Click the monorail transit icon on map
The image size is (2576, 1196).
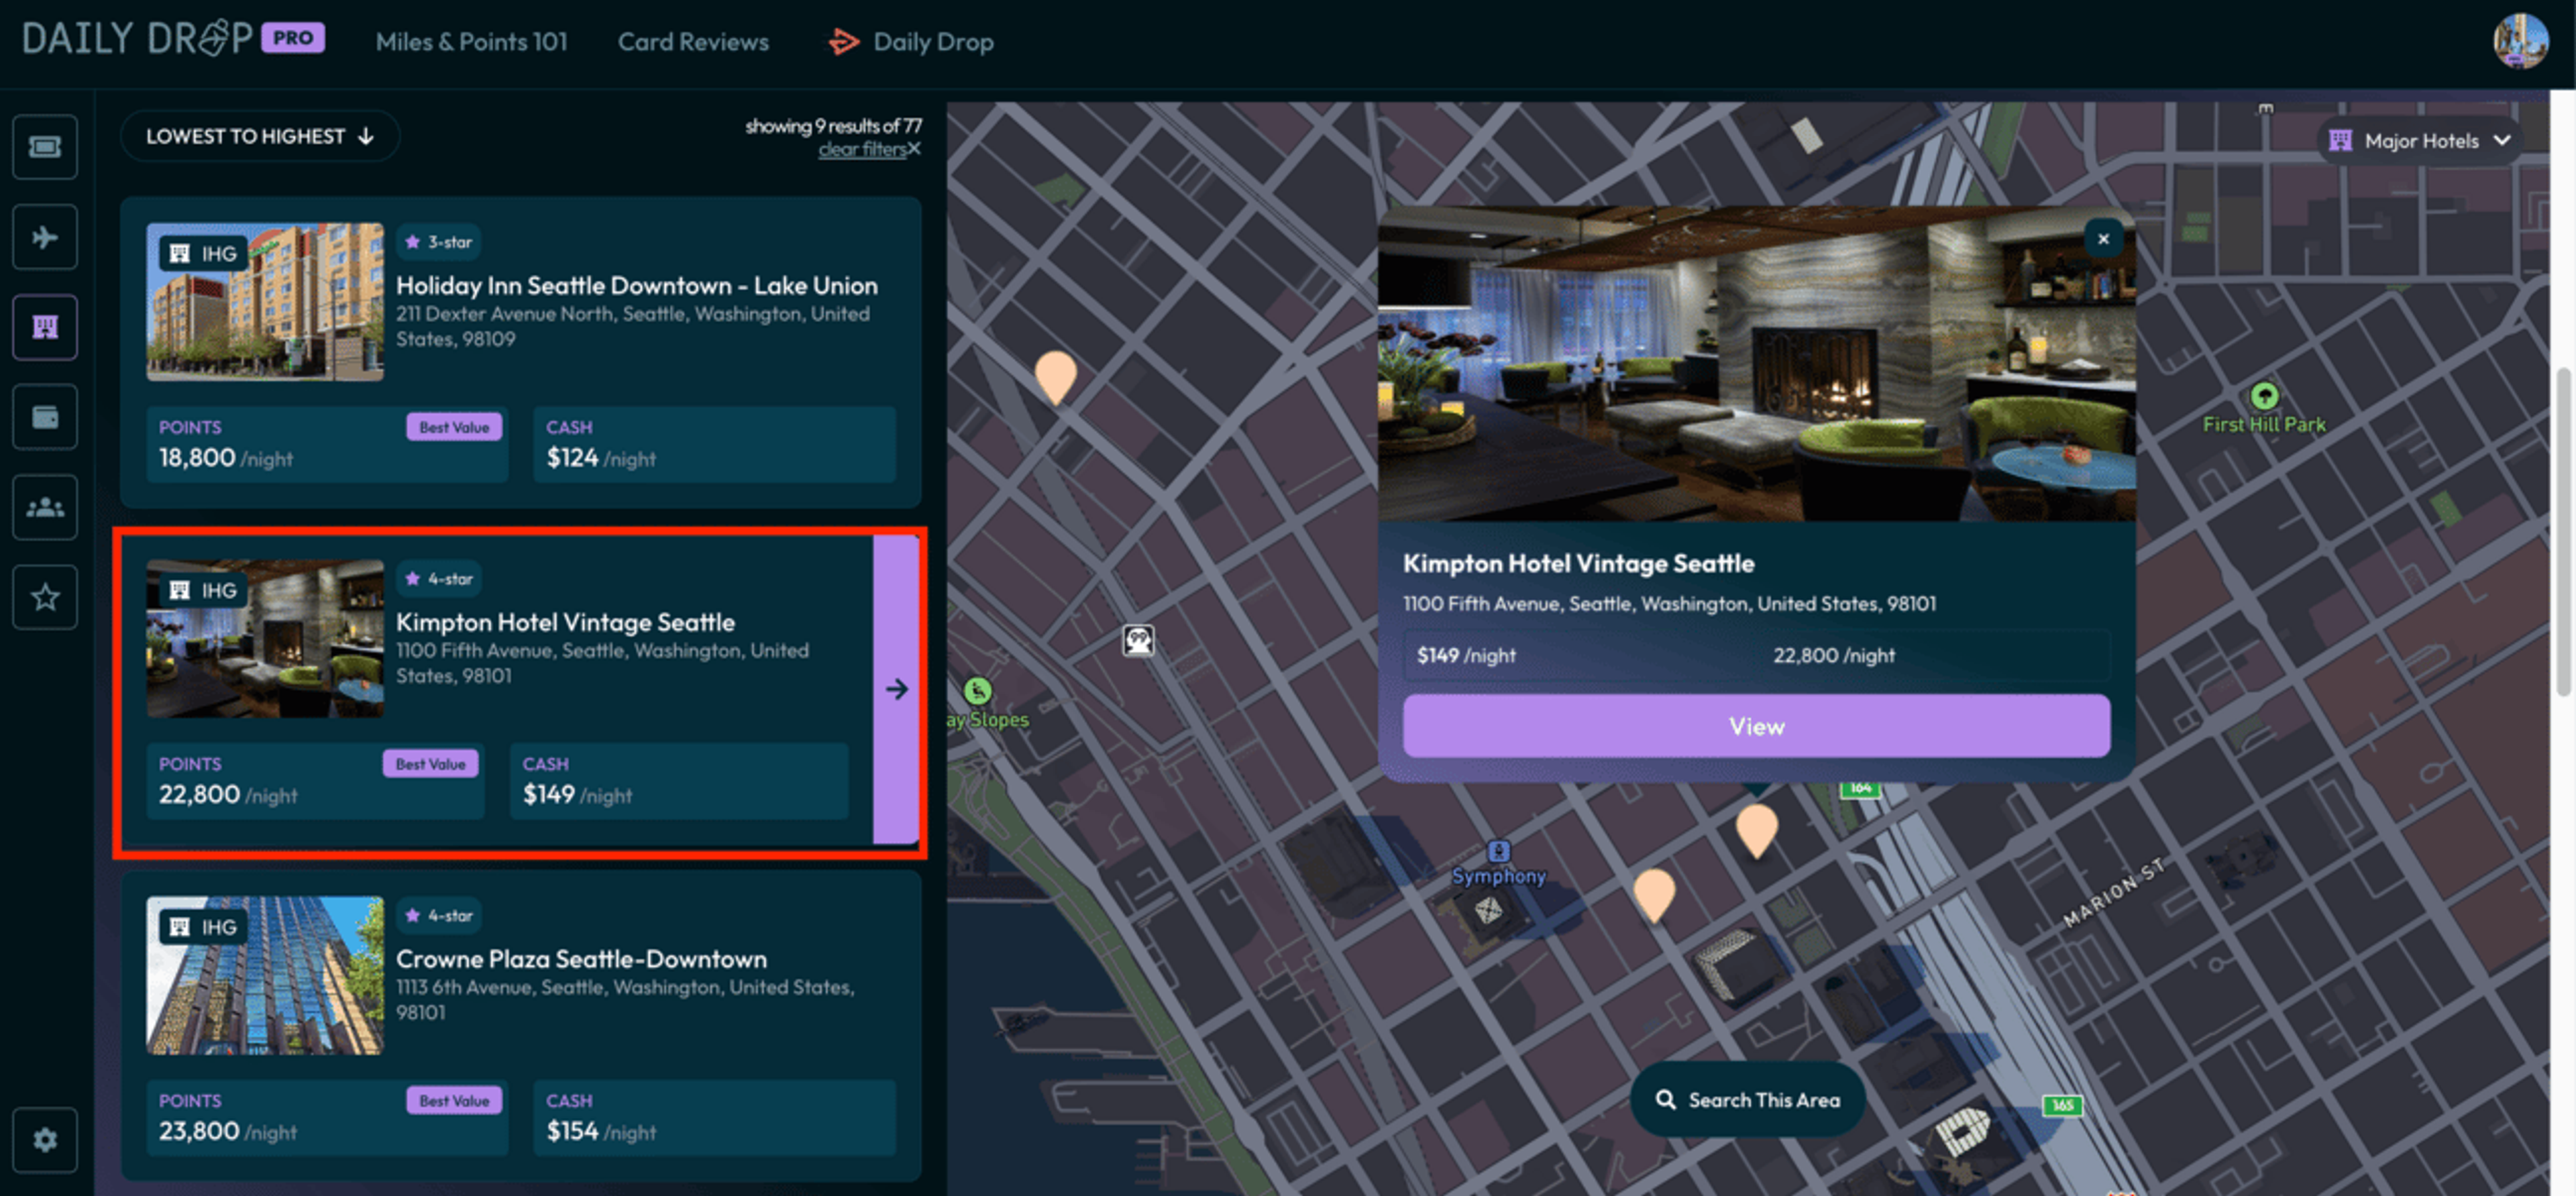(x=1138, y=640)
